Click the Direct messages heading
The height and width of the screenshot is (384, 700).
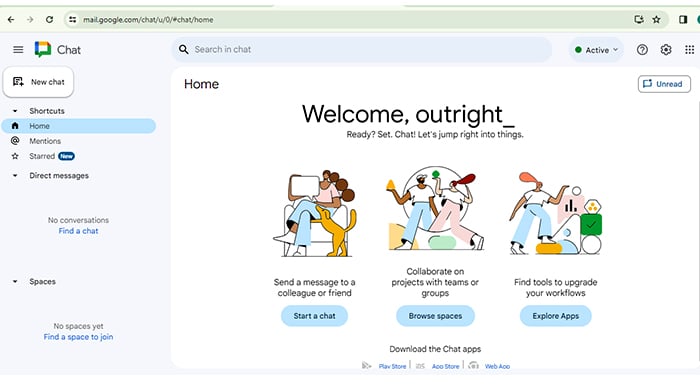[59, 175]
